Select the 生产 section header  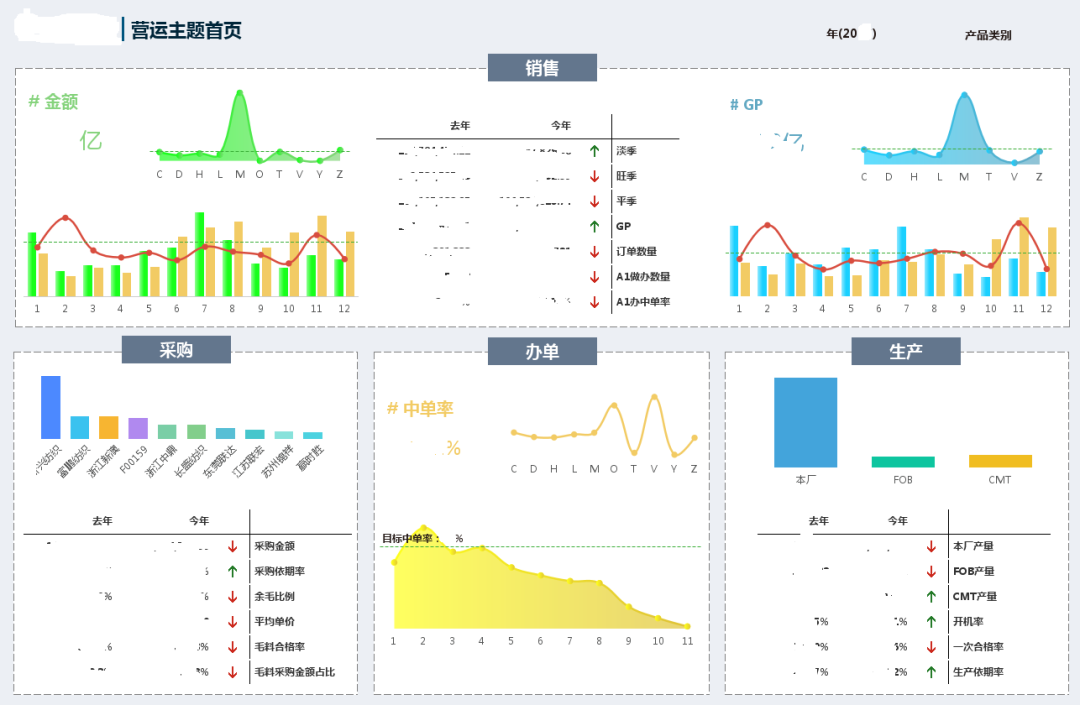[906, 351]
